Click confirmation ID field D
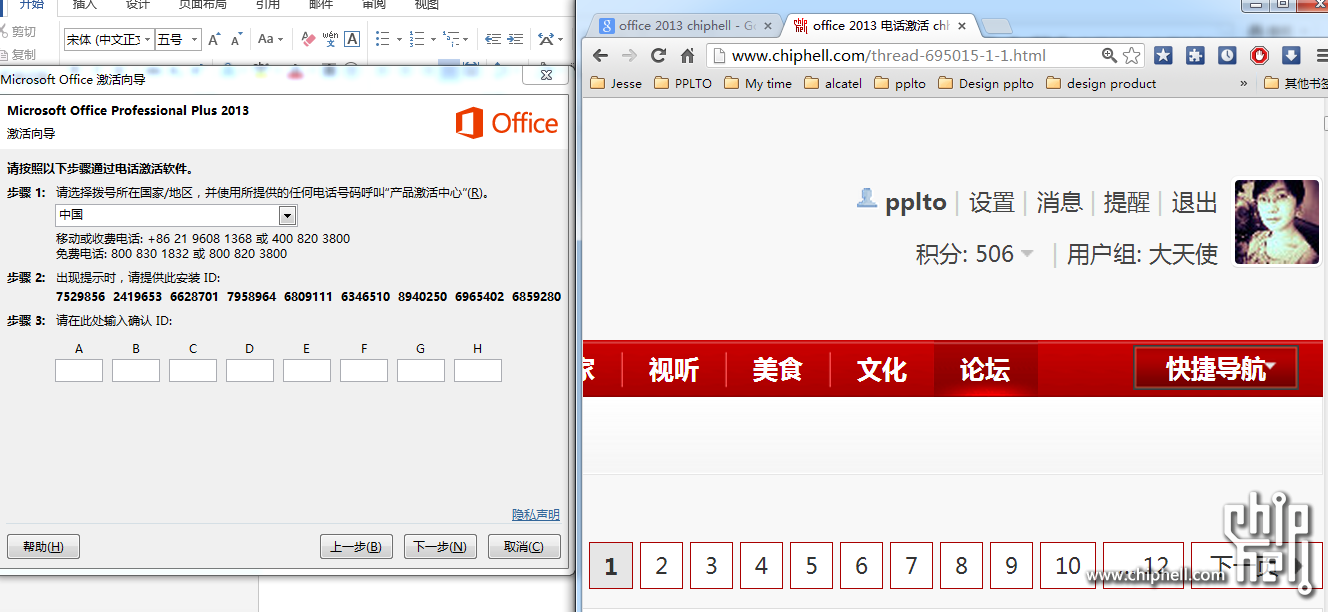The image size is (1328, 612). coord(250,371)
